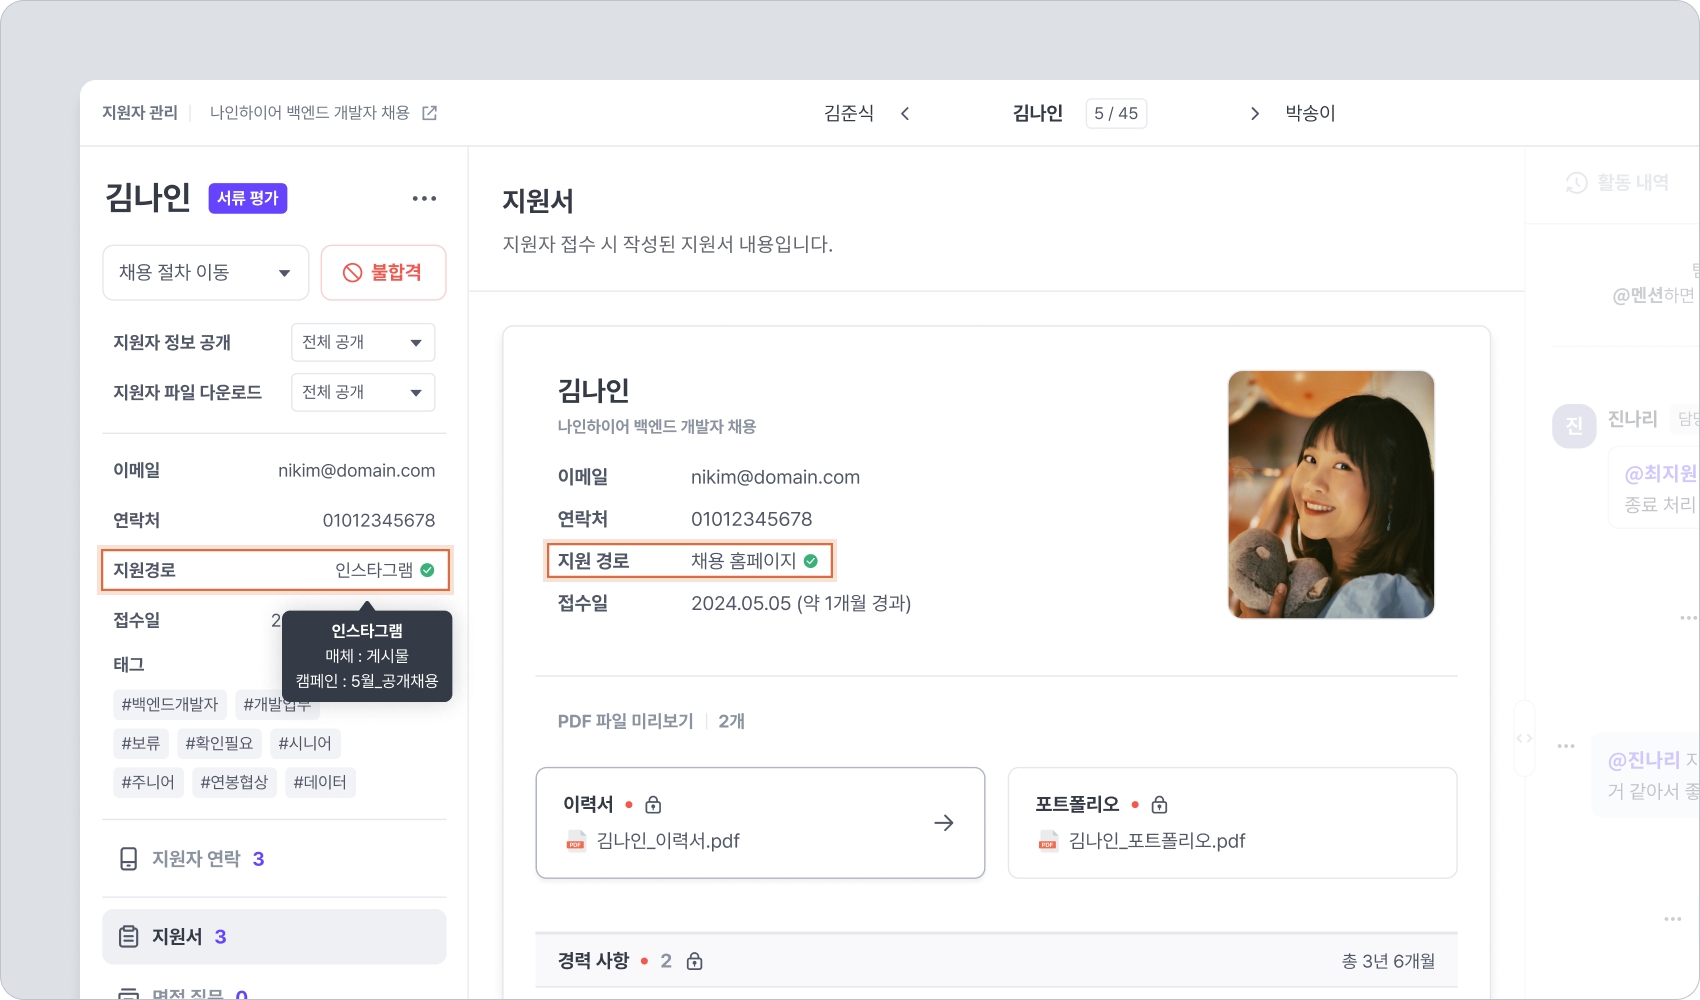Open the 이력서 PDF preview card
Viewport: 1700px width, 1000px height.
pos(761,823)
